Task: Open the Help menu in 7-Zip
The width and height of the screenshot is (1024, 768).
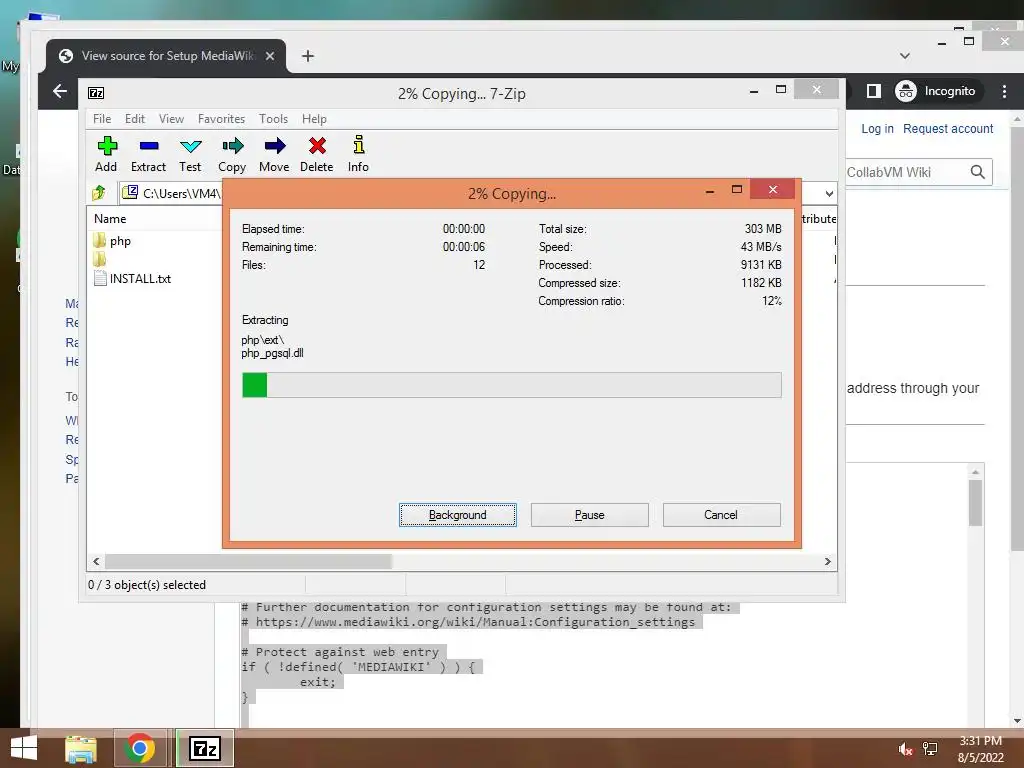Action: click(314, 119)
